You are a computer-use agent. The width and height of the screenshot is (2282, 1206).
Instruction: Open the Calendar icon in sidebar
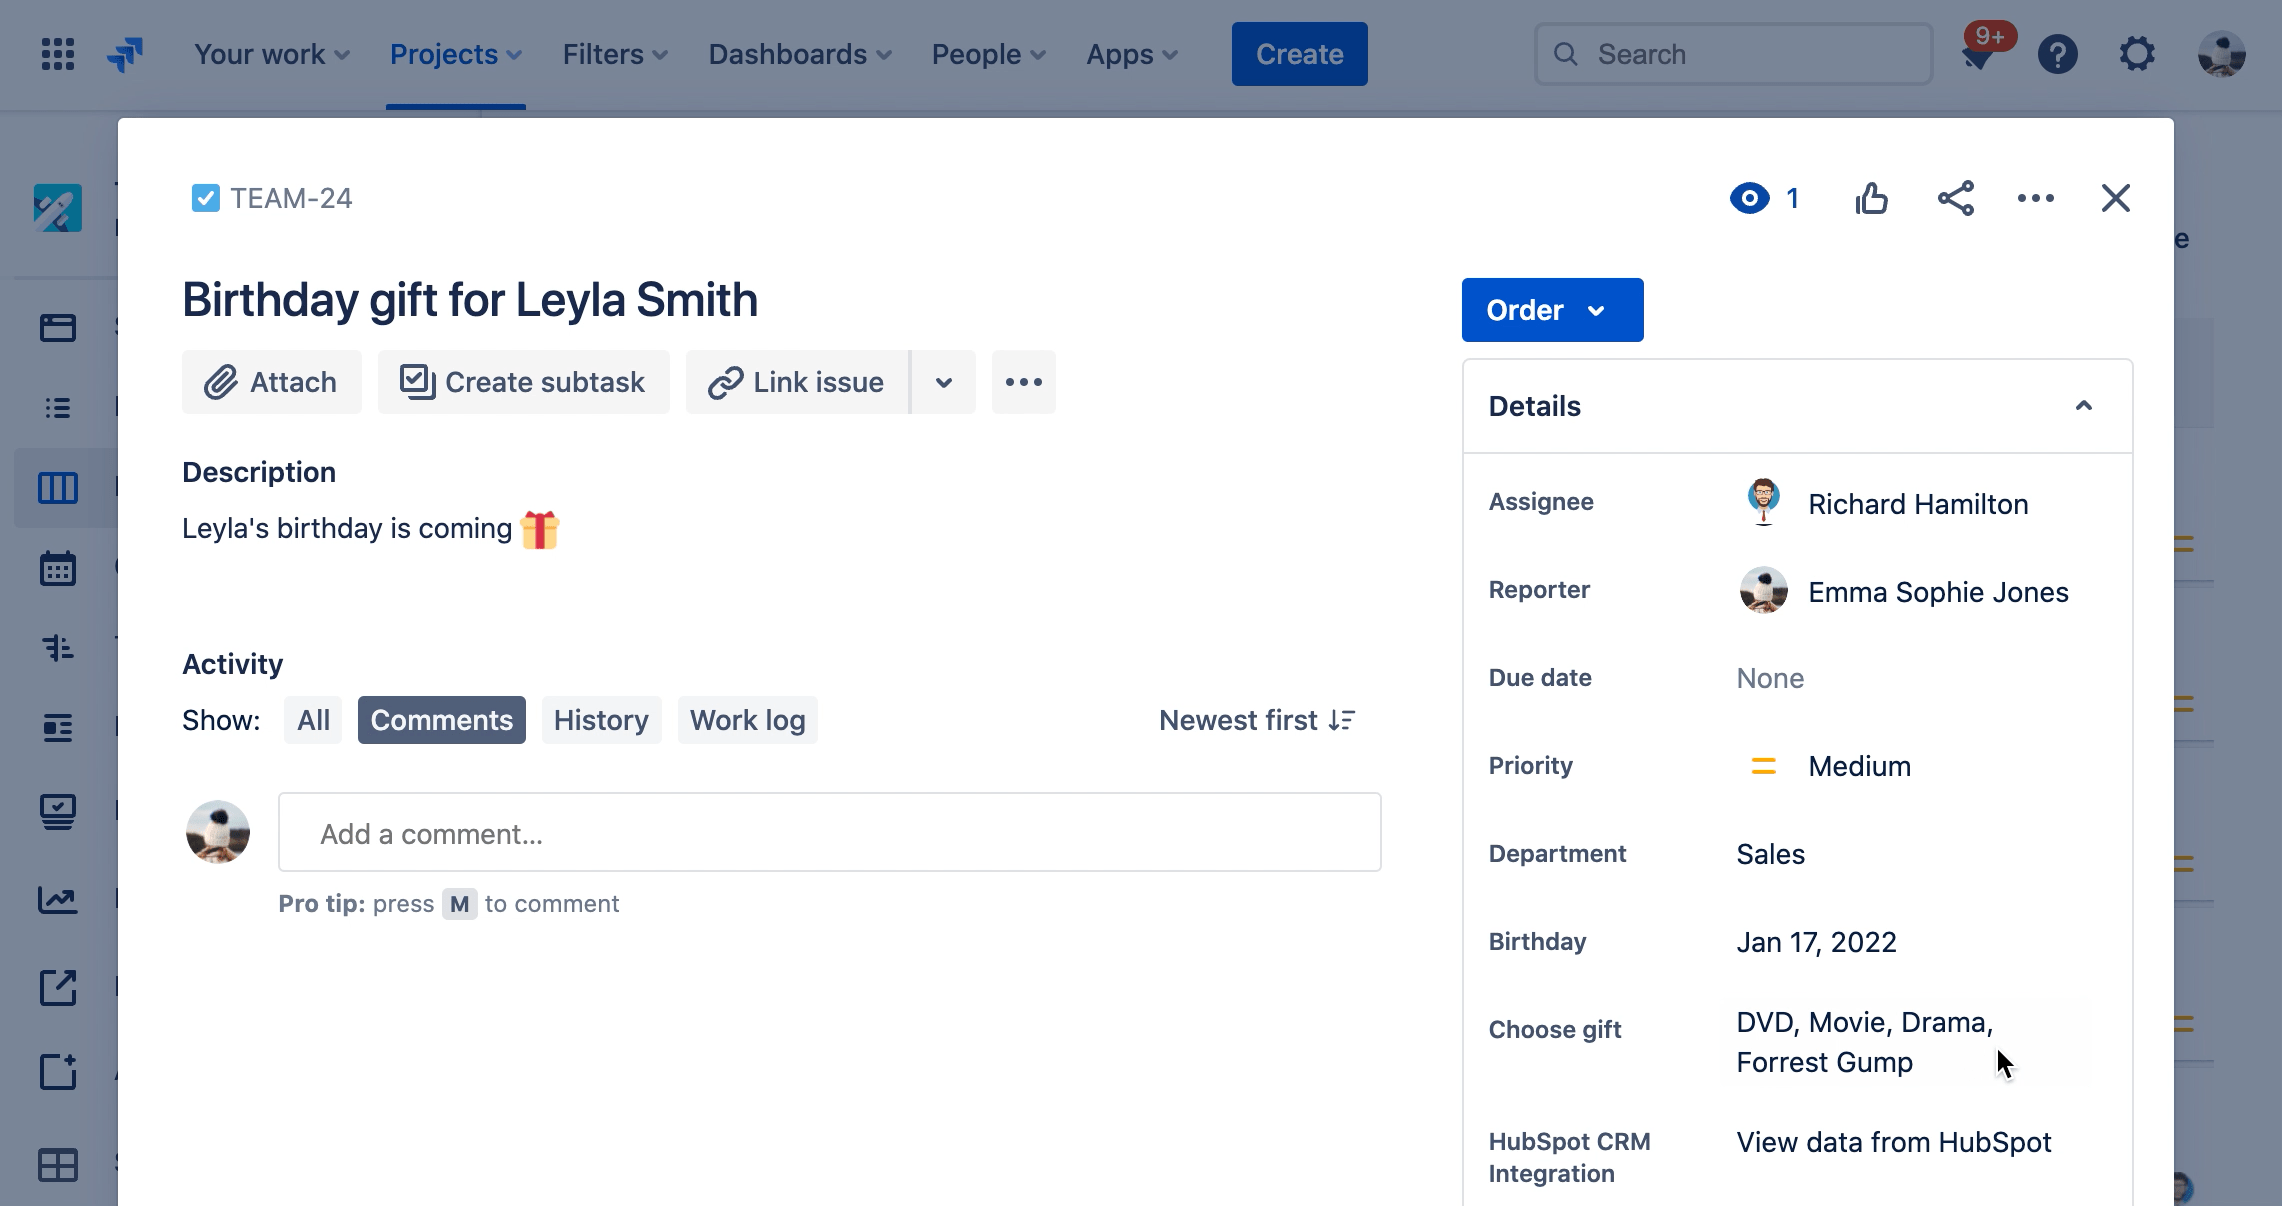57,568
